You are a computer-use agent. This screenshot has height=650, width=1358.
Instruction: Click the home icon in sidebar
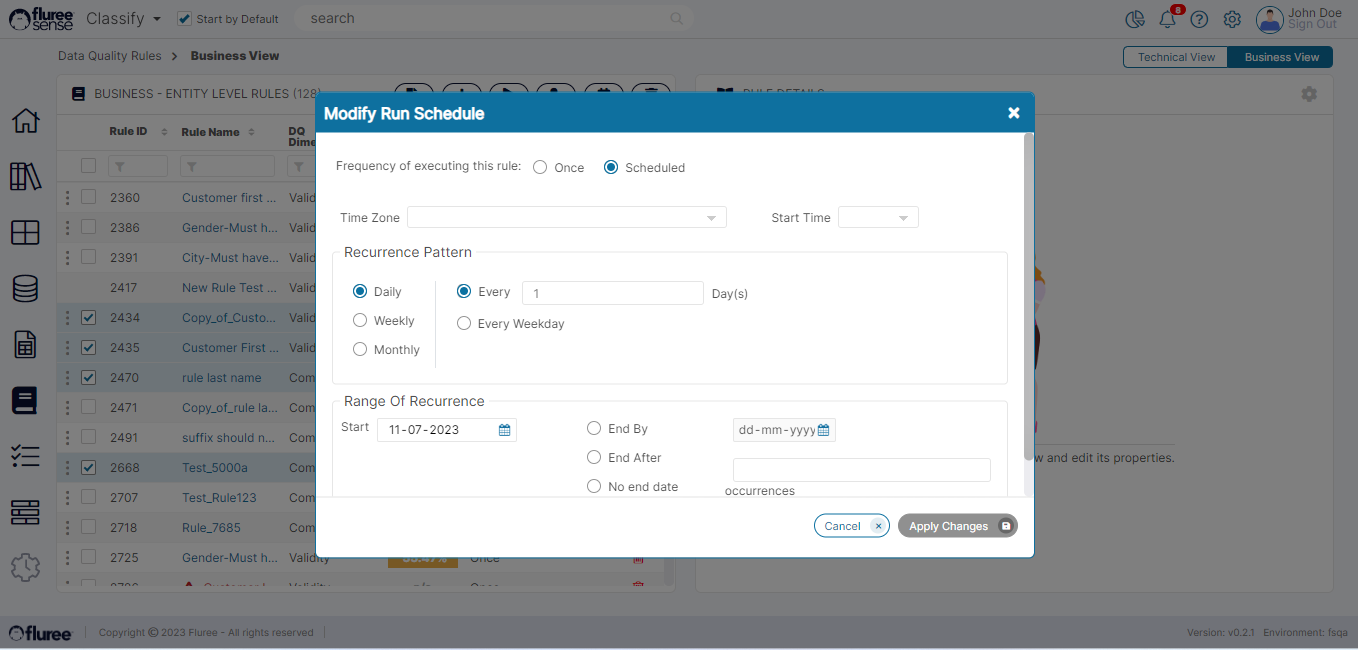25,121
